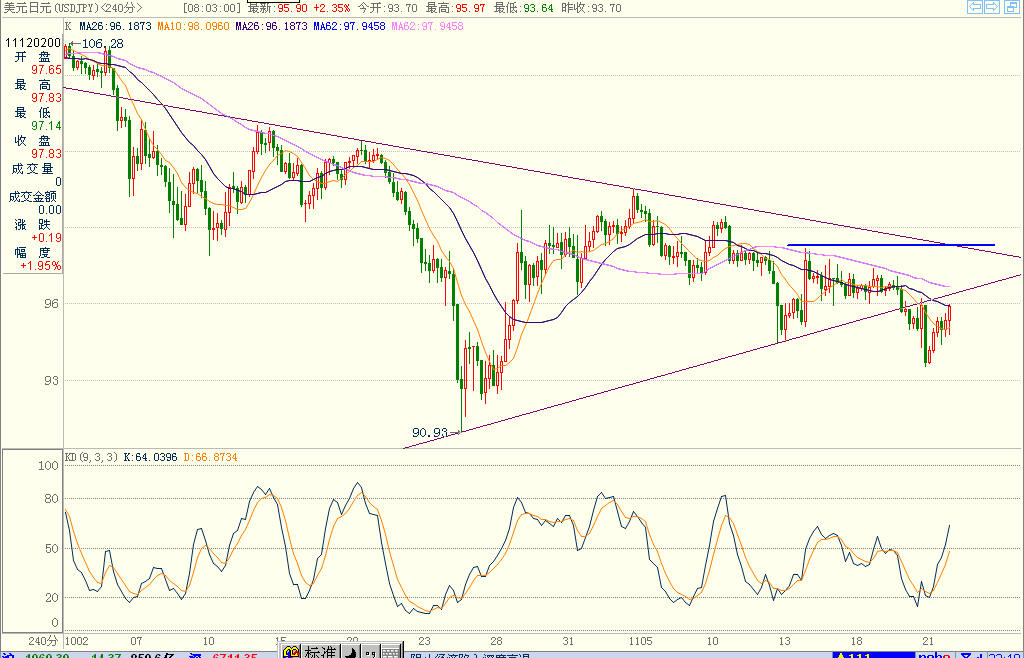Screen dimensions: 1024x658
Task: Open the soft keyboard icon in IME bar
Action: [390, 652]
